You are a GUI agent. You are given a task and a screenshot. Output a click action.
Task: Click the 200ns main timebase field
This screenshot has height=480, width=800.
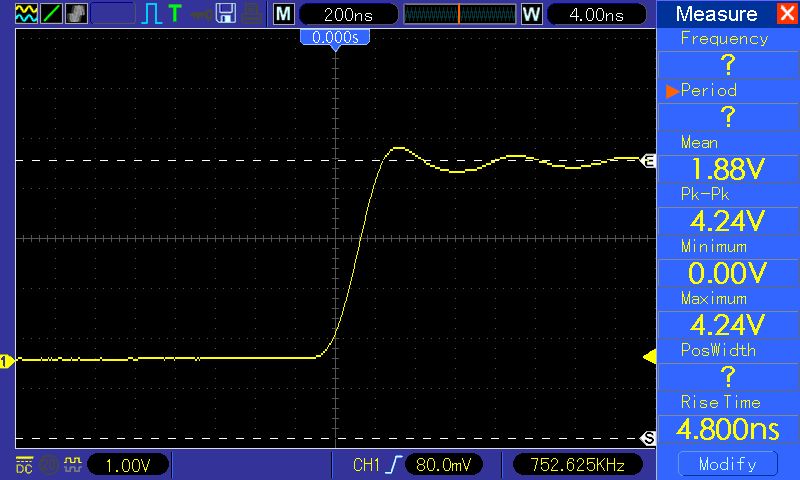348,14
